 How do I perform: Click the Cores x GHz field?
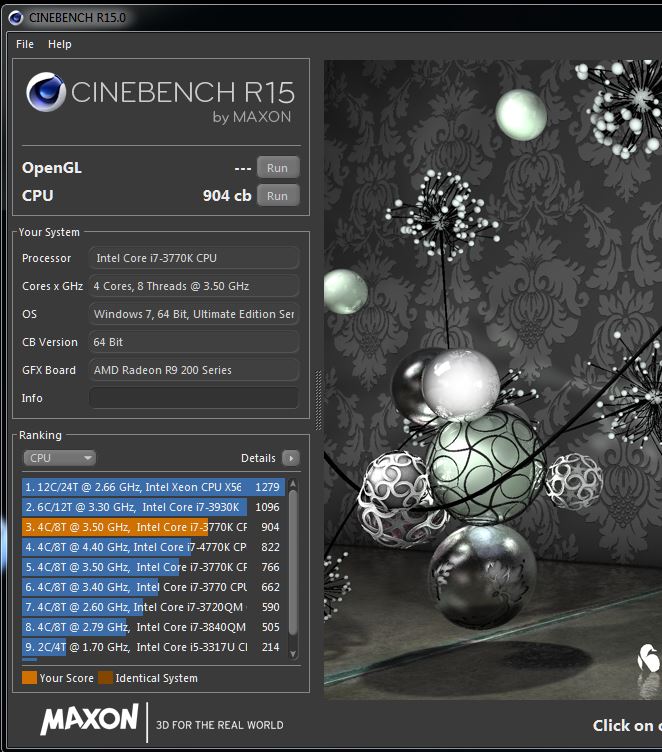click(194, 286)
